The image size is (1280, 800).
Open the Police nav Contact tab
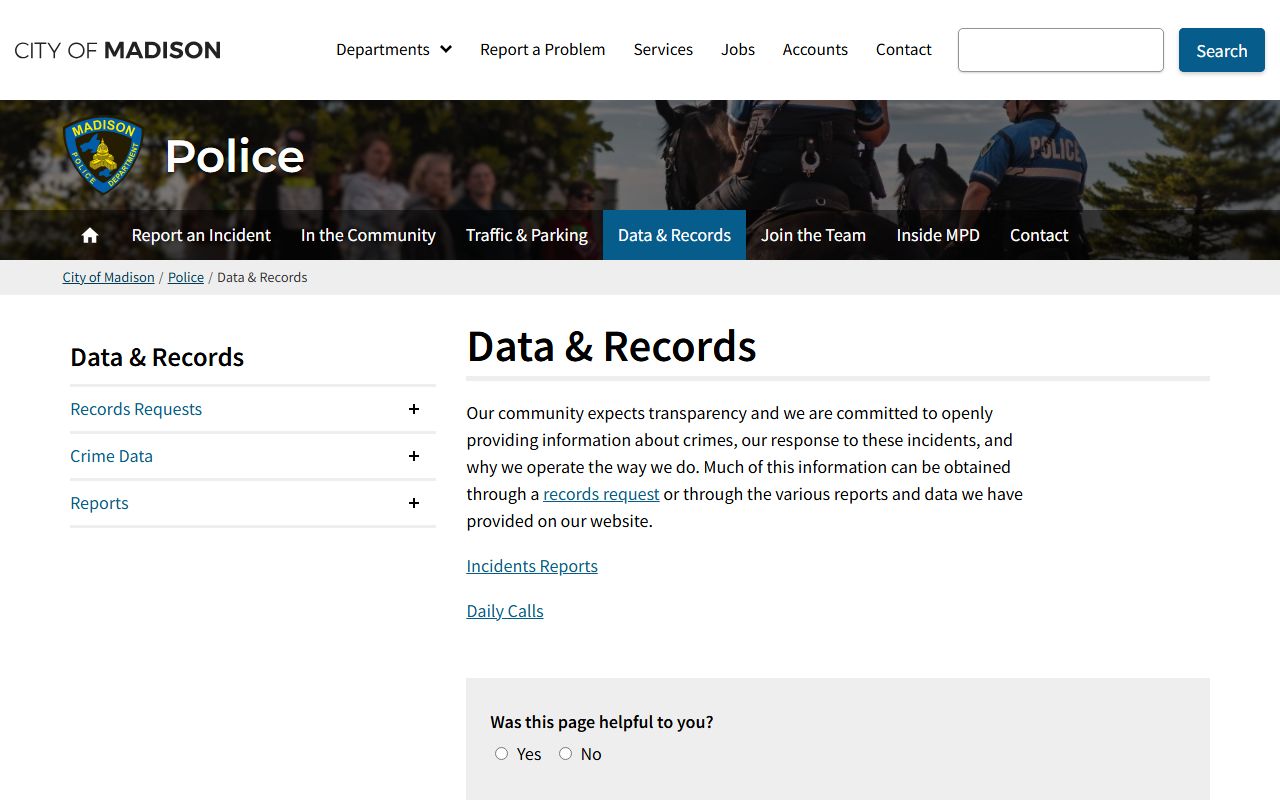pos(1039,235)
